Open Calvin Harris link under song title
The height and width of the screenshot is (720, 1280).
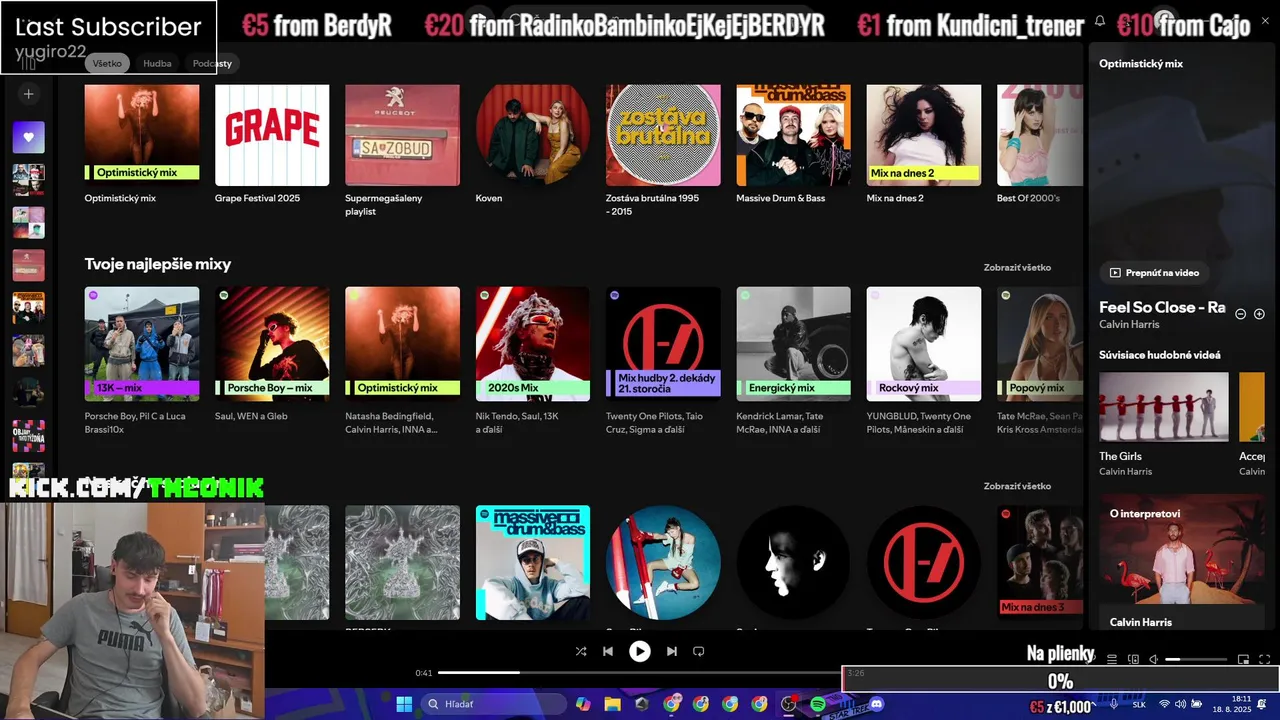1129,324
